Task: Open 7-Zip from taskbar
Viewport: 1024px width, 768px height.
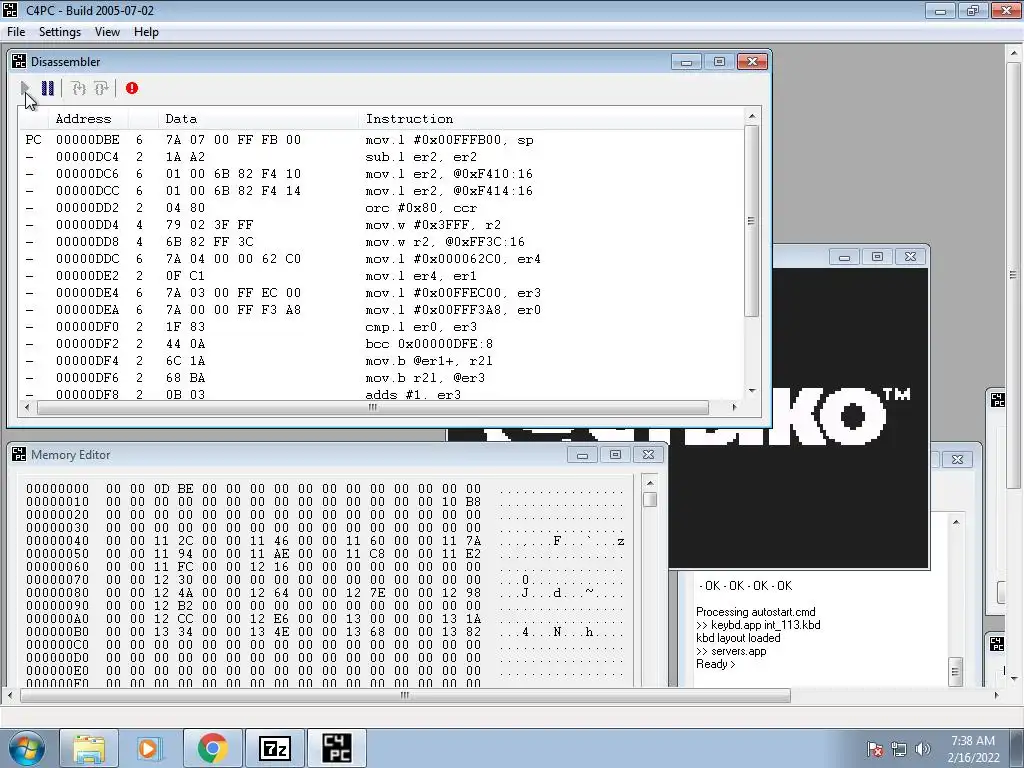Action: click(x=274, y=748)
